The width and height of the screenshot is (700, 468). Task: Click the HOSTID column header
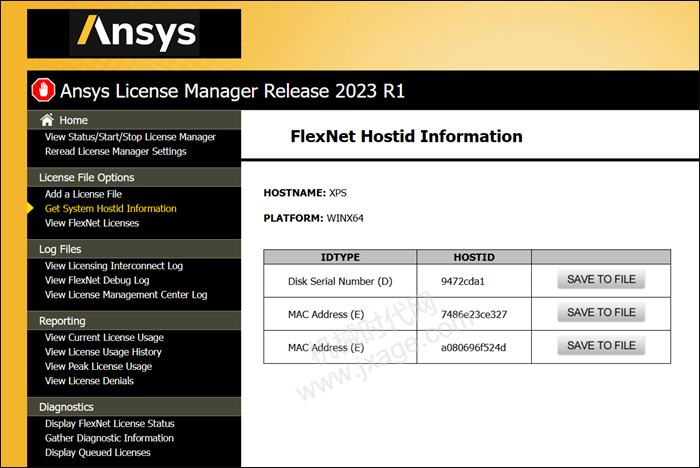click(x=474, y=257)
